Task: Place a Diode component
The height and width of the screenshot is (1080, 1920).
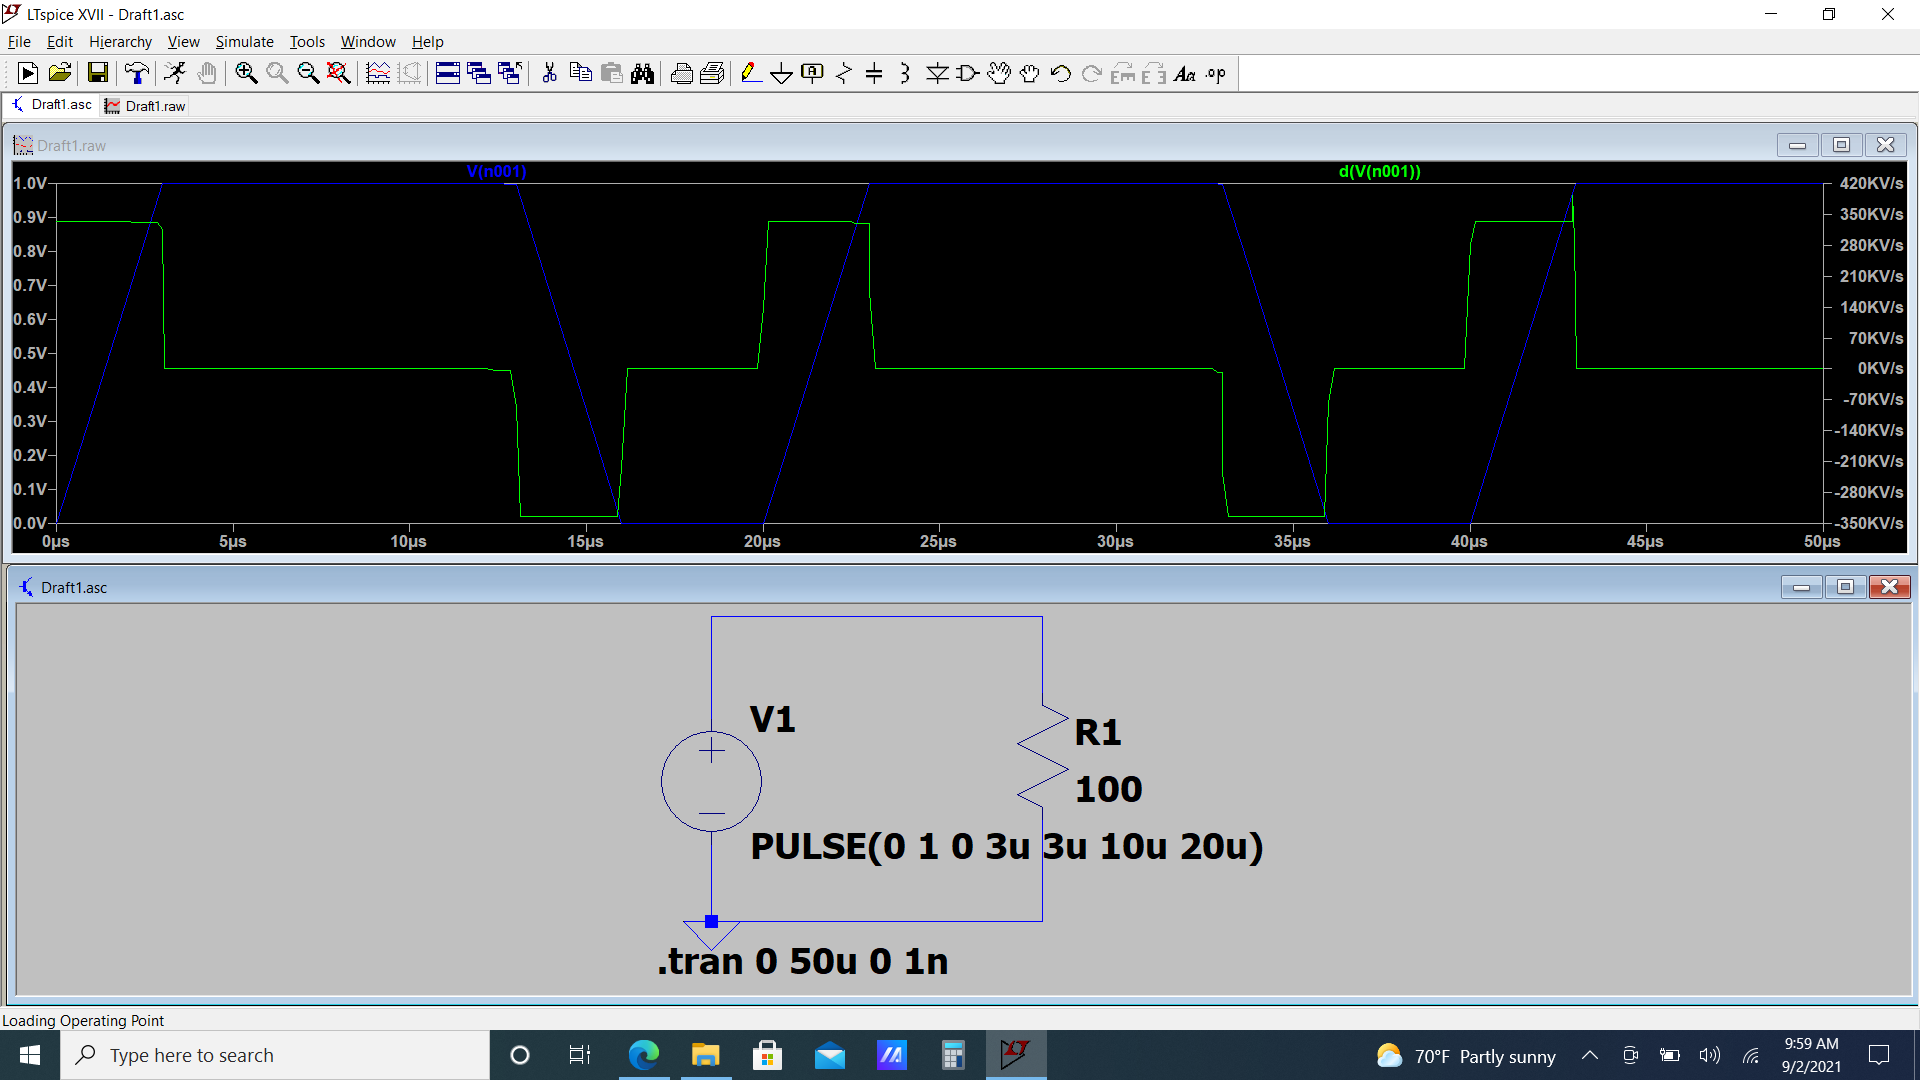Action: click(x=937, y=73)
